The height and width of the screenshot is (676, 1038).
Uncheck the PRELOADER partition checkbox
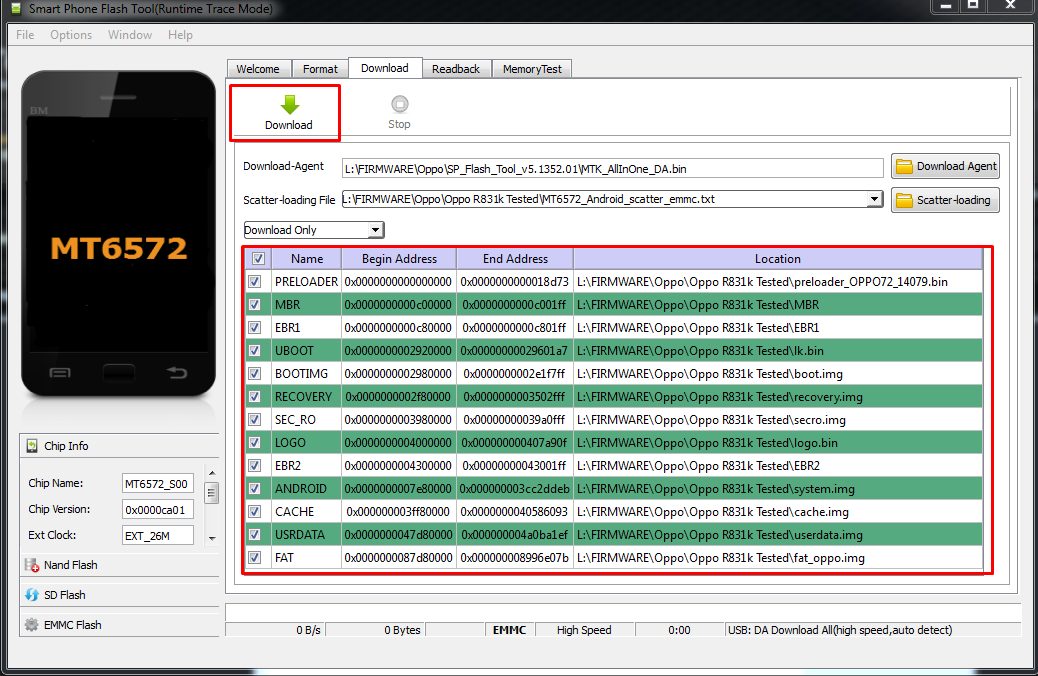[x=254, y=282]
